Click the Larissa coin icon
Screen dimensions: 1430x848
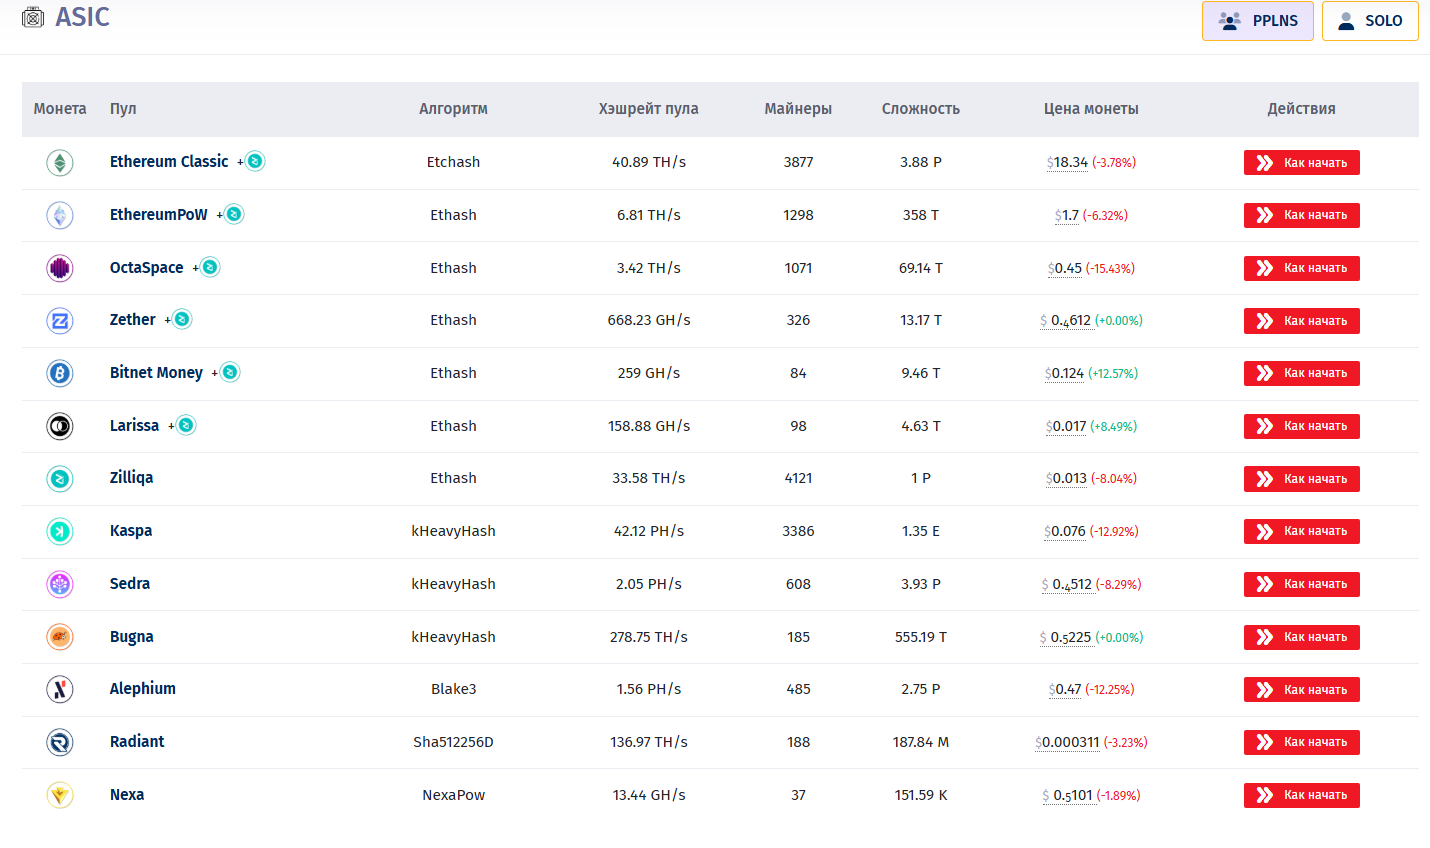[x=60, y=426]
